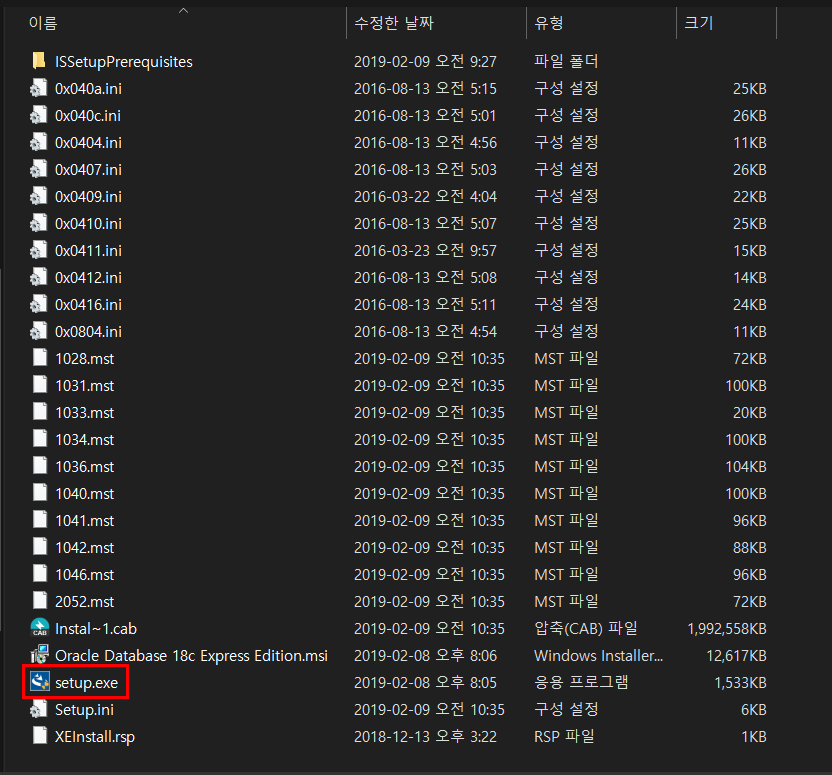Viewport: 832px width, 775px height.
Task: Select the file name setup.exe
Action: click(86, 683)
